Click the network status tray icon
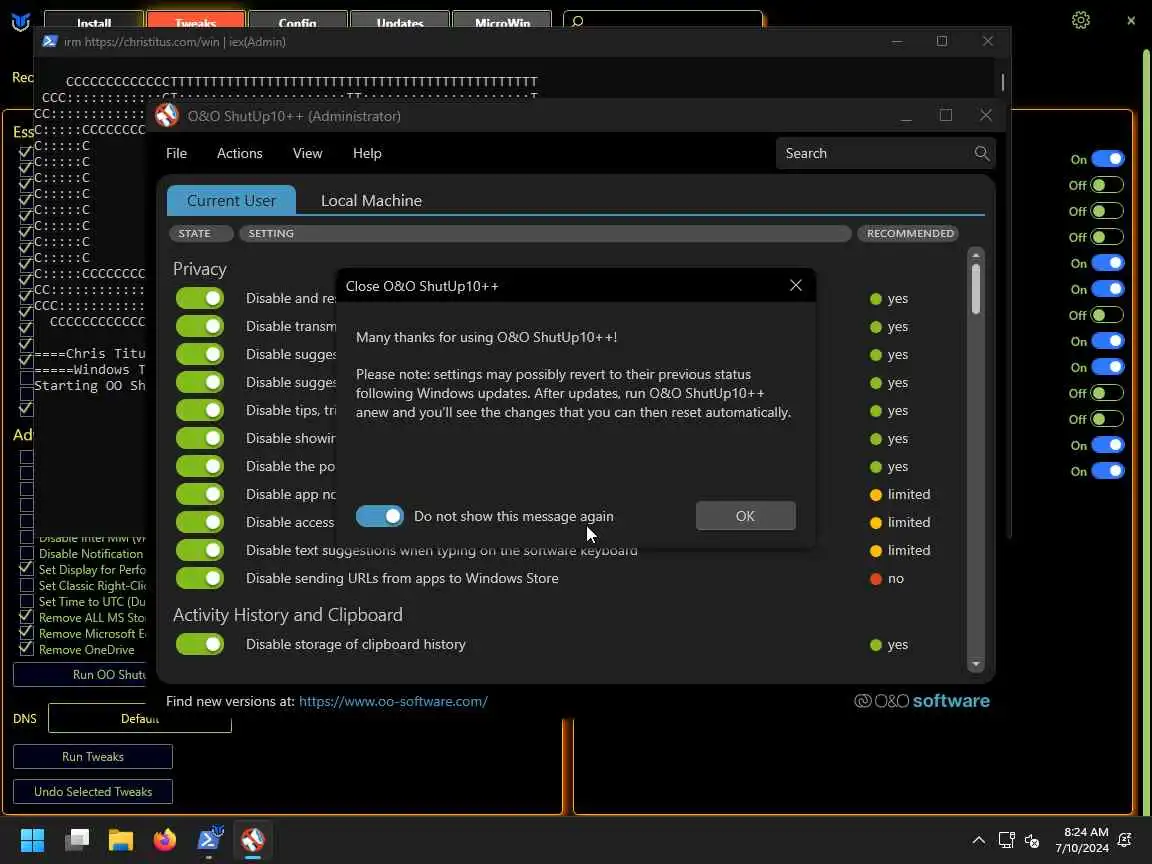 [x=1006, y=840]
